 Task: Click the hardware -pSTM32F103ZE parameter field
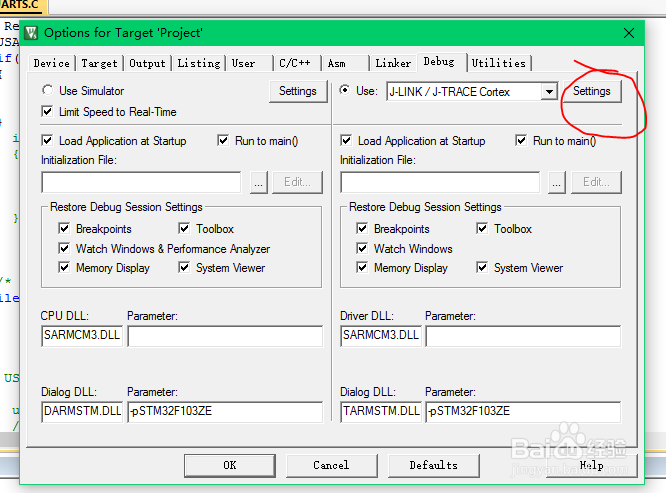click(x=523, y=412)
